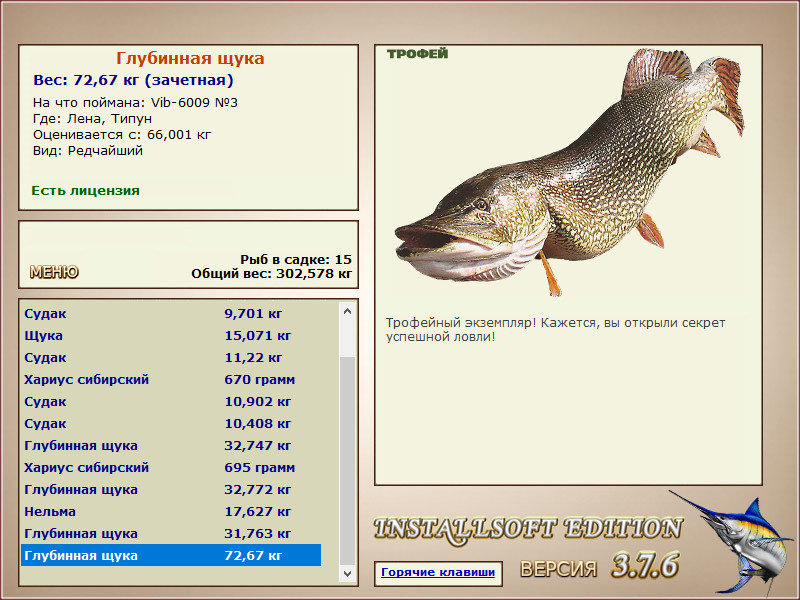Select the Хариус сибирский 670 грамм row
The image size is (800, 600).
(171, 379)
